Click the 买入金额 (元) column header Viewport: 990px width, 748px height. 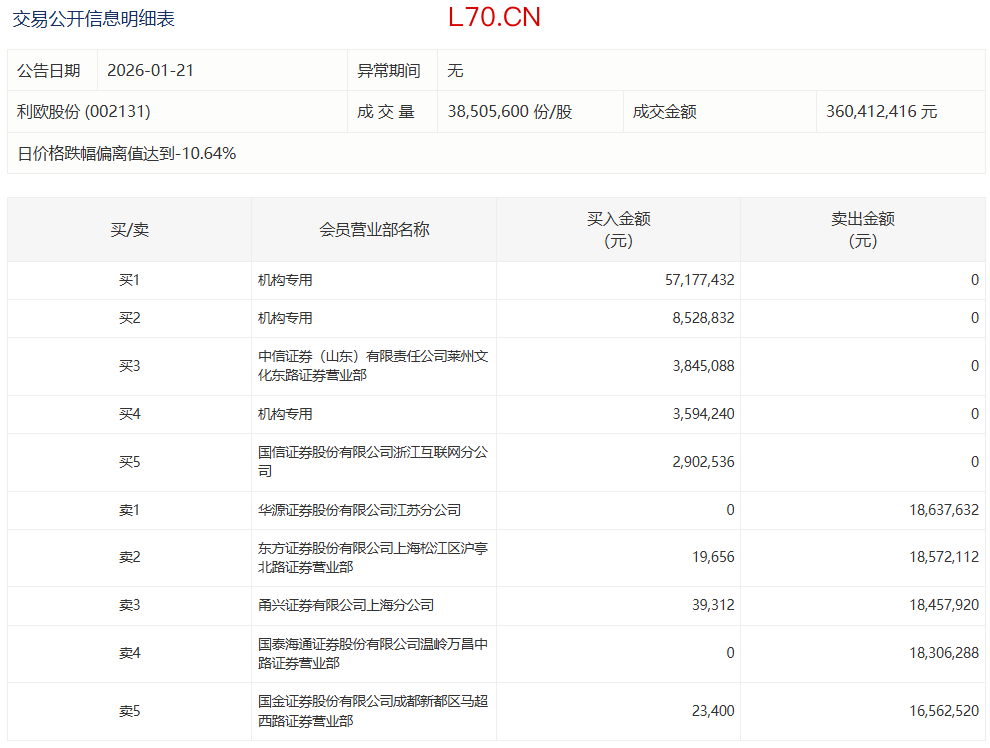[618, 230]
